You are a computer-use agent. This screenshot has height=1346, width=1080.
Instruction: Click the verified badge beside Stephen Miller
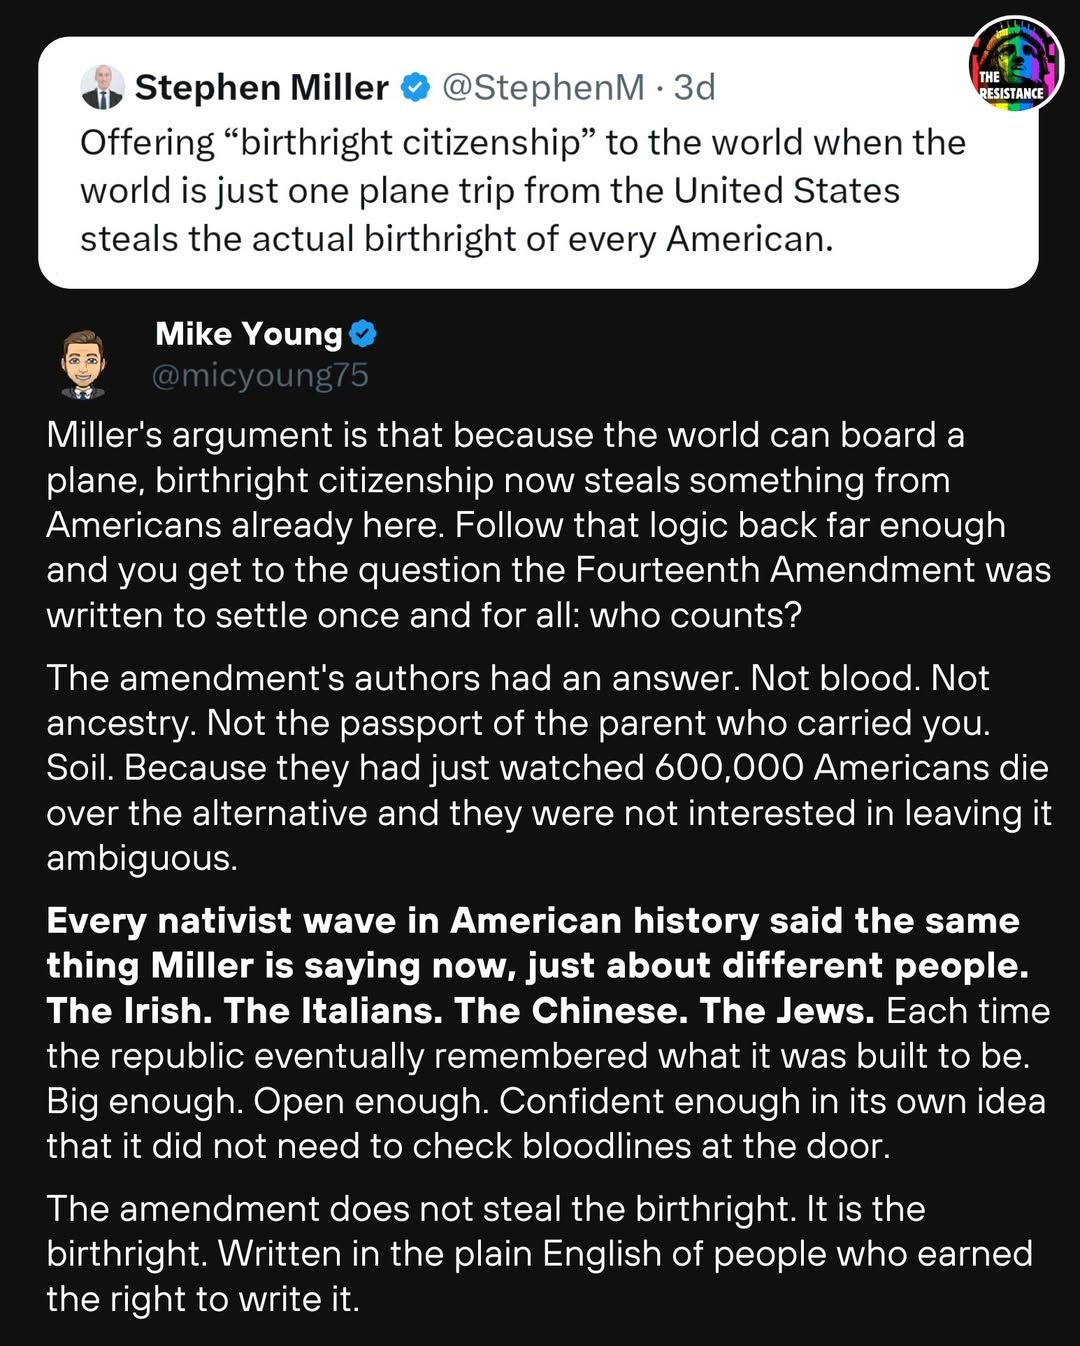point(415,88)
